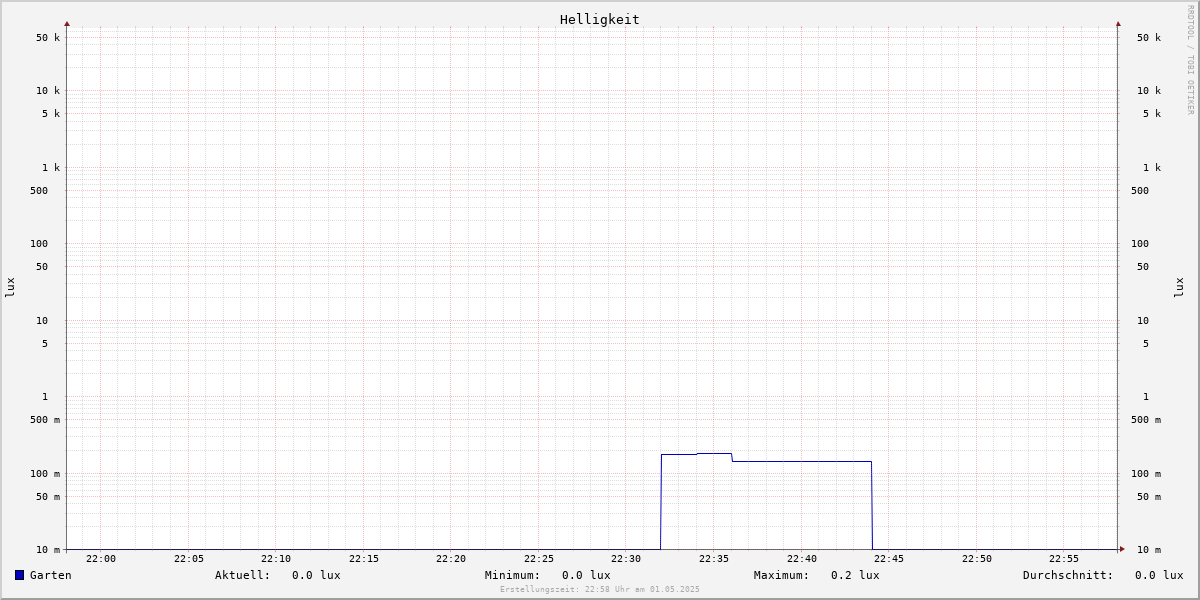
Task: Click the blue Garten legend color box
Action: click(19, 575)
